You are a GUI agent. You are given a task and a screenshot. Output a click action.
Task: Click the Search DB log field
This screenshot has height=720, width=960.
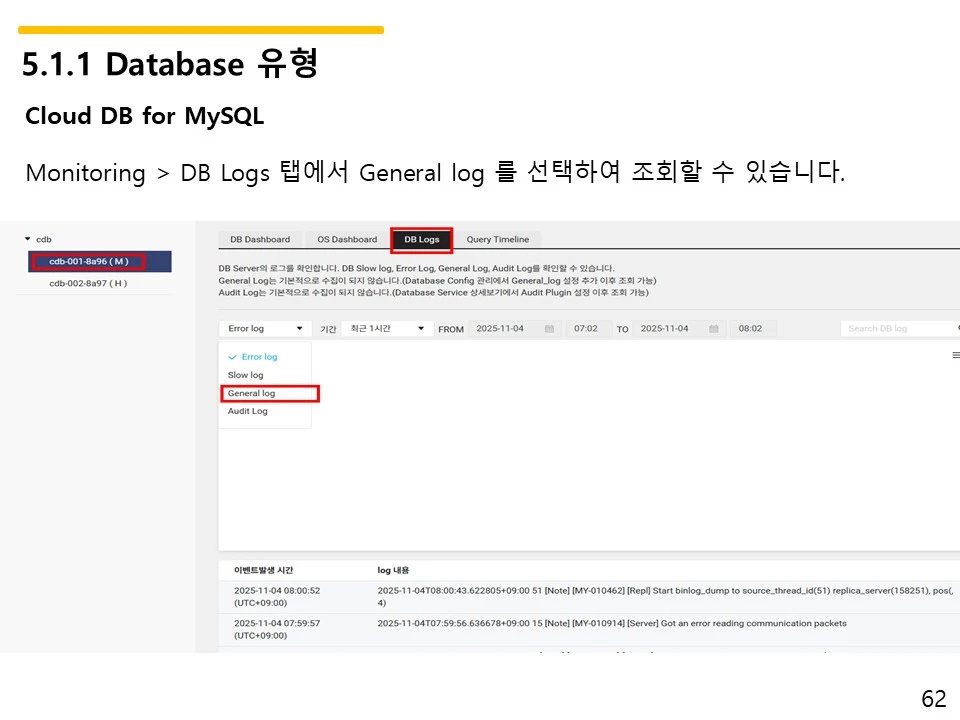[899, 329]
